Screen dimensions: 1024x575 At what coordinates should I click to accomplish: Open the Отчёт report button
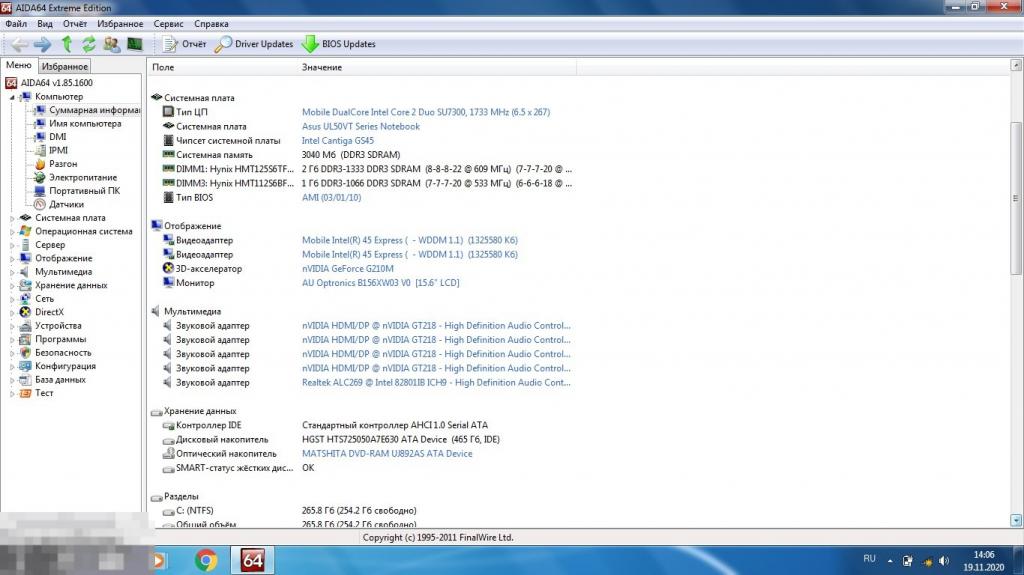(x=184, y=44)
